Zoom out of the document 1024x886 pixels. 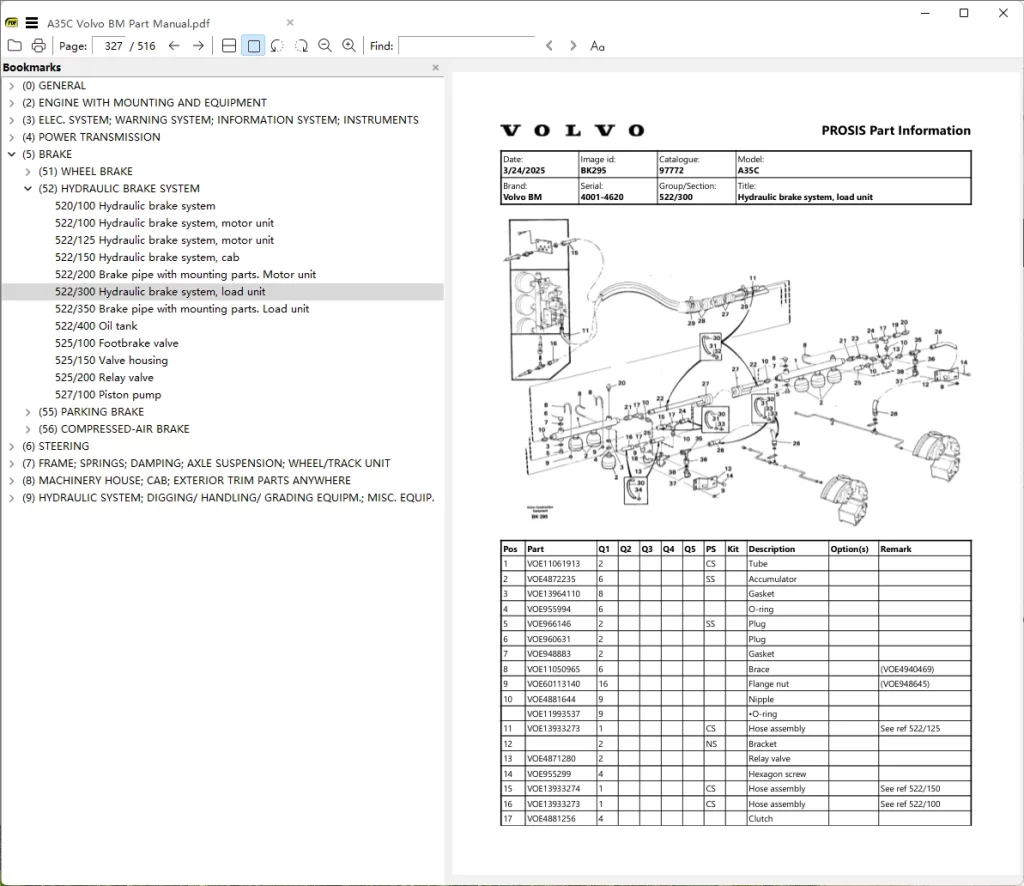point(325,46)
